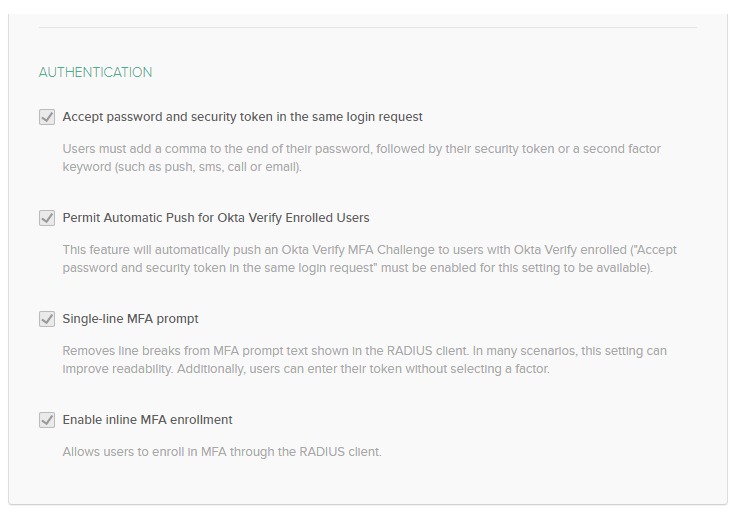Toggle the Single-line MFA prompt checkbox
Image resolution: width=743 pixels, height=521 pixels.
(x=47, y=319)
